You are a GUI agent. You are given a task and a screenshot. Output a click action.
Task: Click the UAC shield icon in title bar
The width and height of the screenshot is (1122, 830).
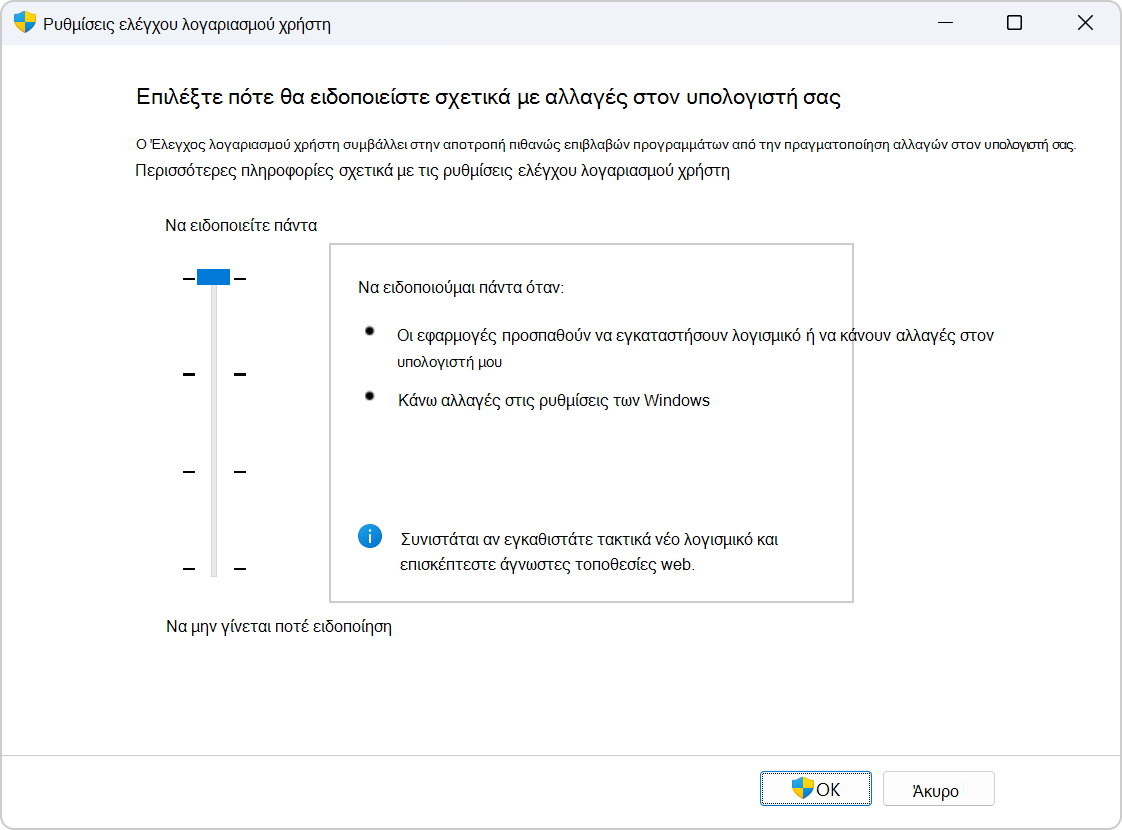point(25,23)
